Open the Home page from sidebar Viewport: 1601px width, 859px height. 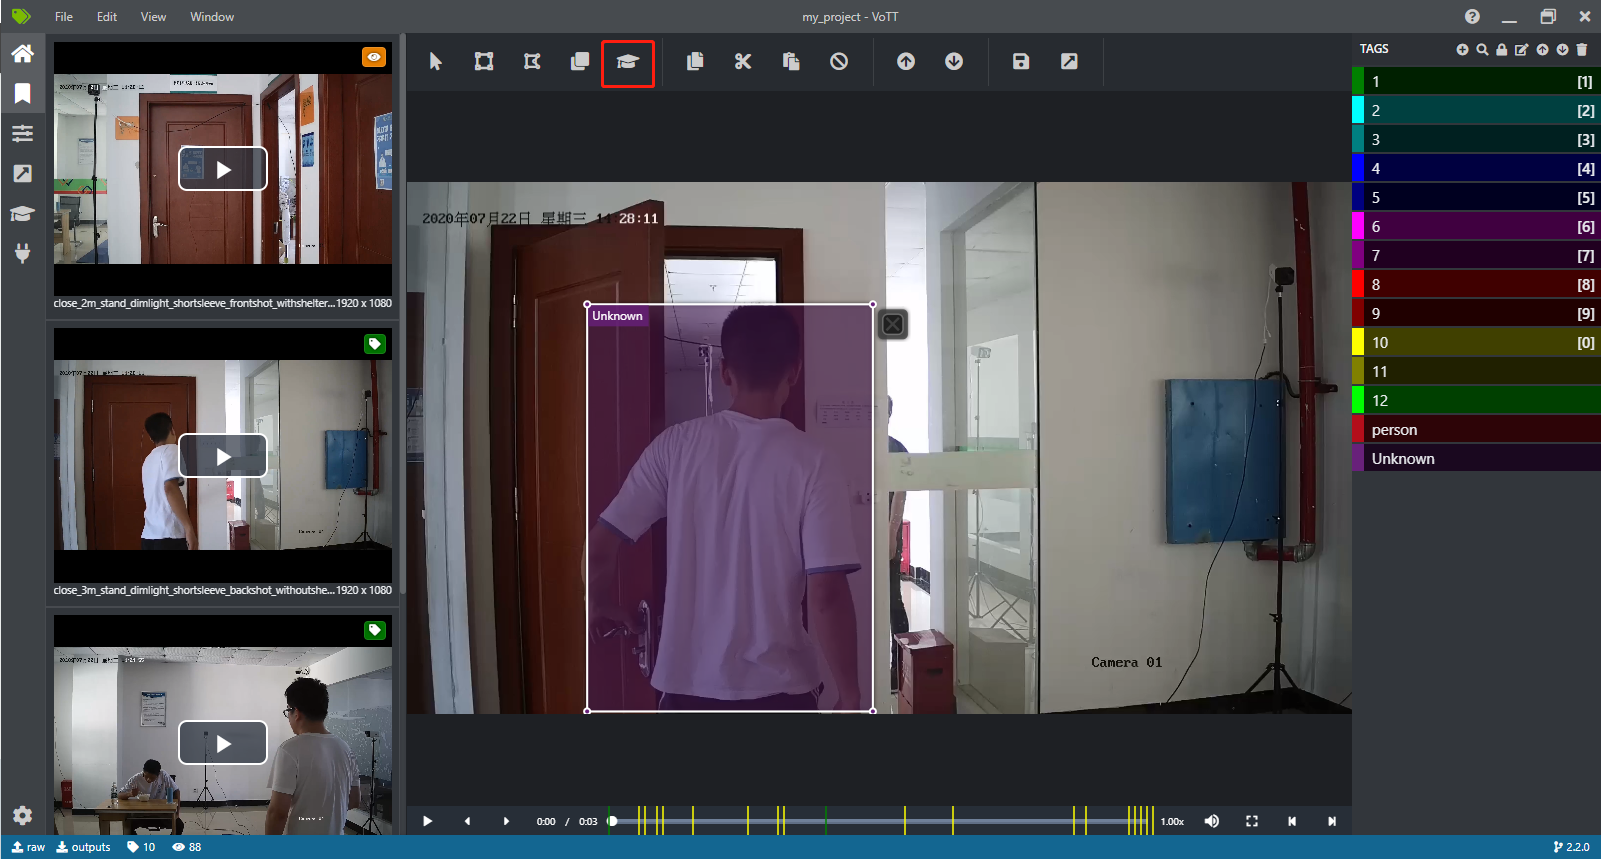tap(22, 53)
